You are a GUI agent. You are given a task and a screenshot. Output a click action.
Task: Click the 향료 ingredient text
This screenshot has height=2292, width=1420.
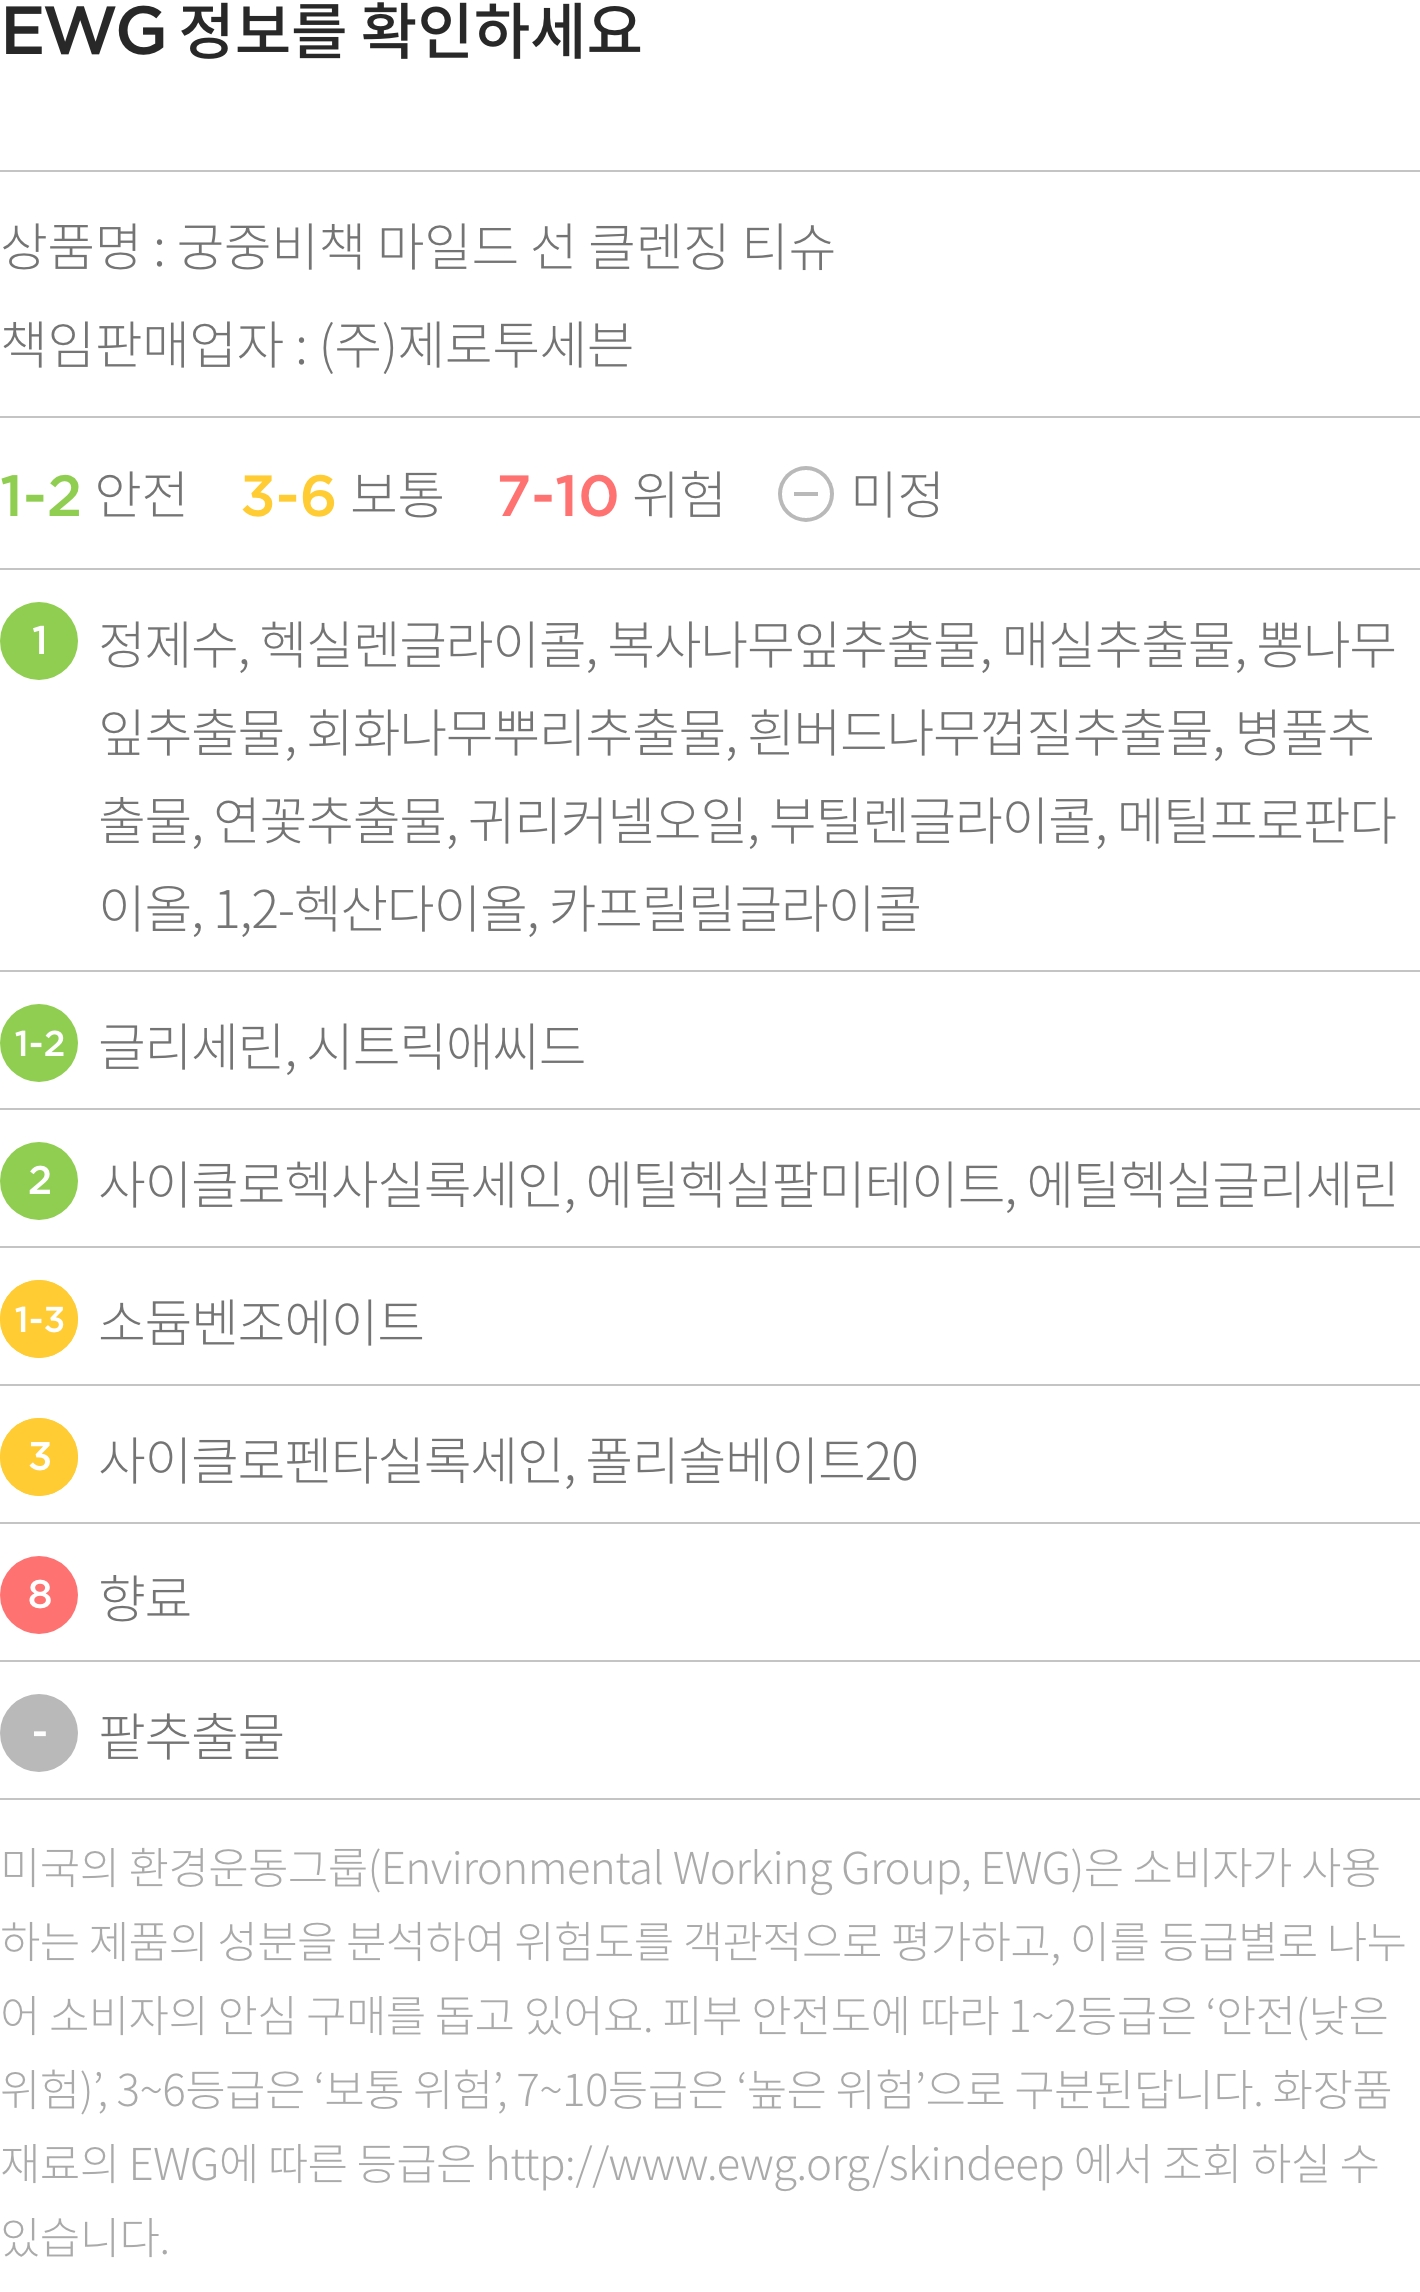tap(145, 1597)
